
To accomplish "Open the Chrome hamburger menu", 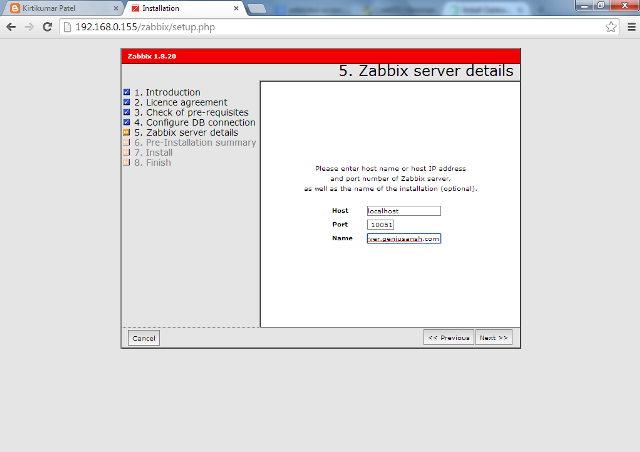I will tap(631, 27).
